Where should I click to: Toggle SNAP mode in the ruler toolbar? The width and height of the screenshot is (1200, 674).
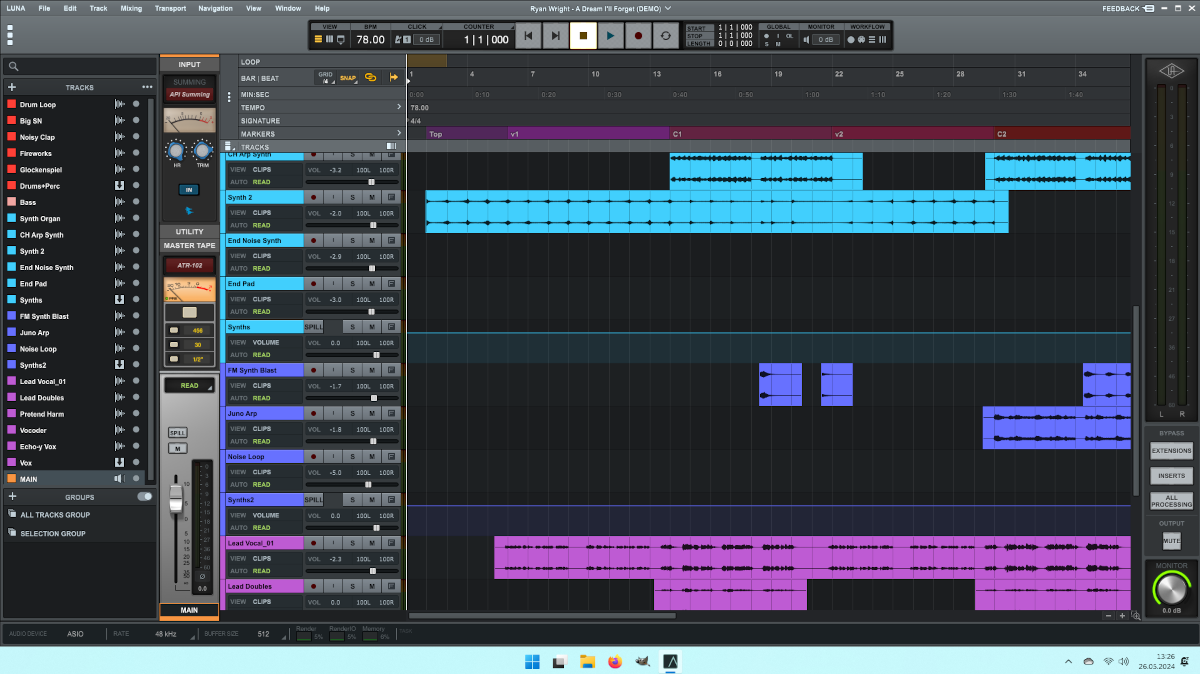point(348,77)
